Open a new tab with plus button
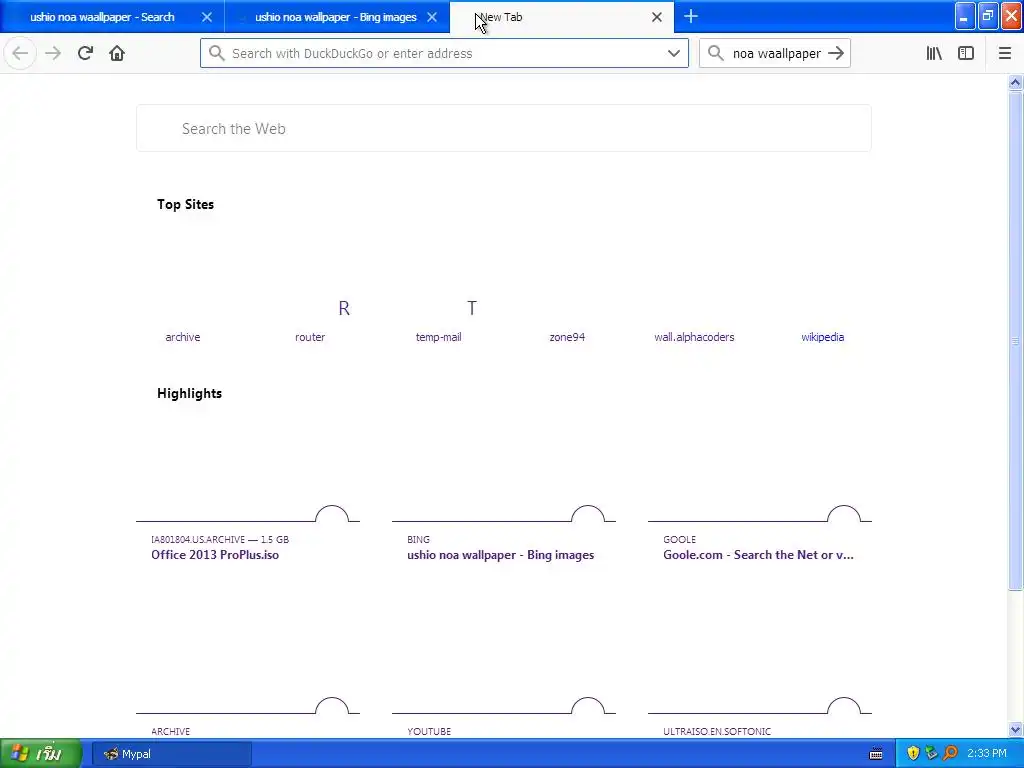 click(691, 16)
